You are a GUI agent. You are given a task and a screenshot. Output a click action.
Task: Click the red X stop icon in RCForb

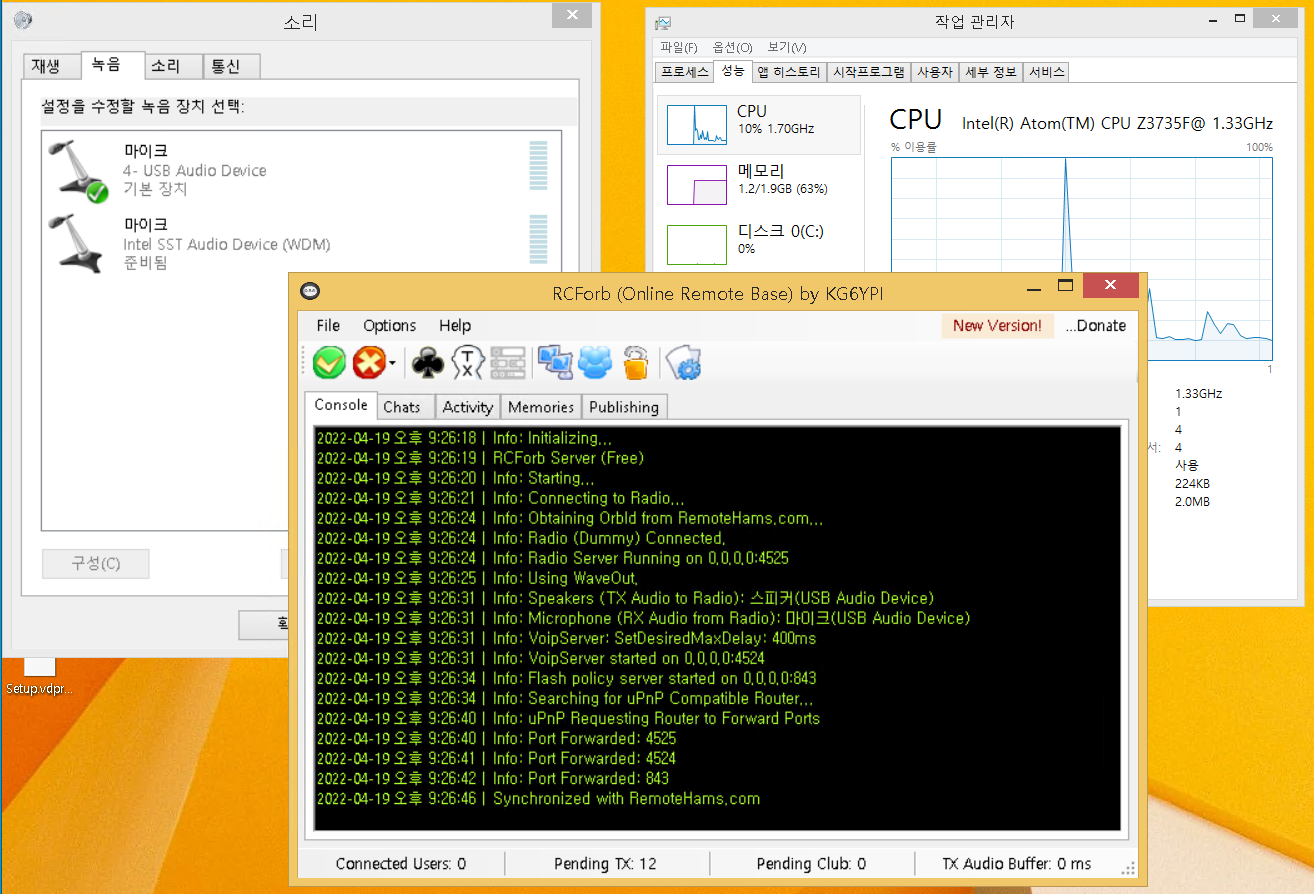pos(369,362)
